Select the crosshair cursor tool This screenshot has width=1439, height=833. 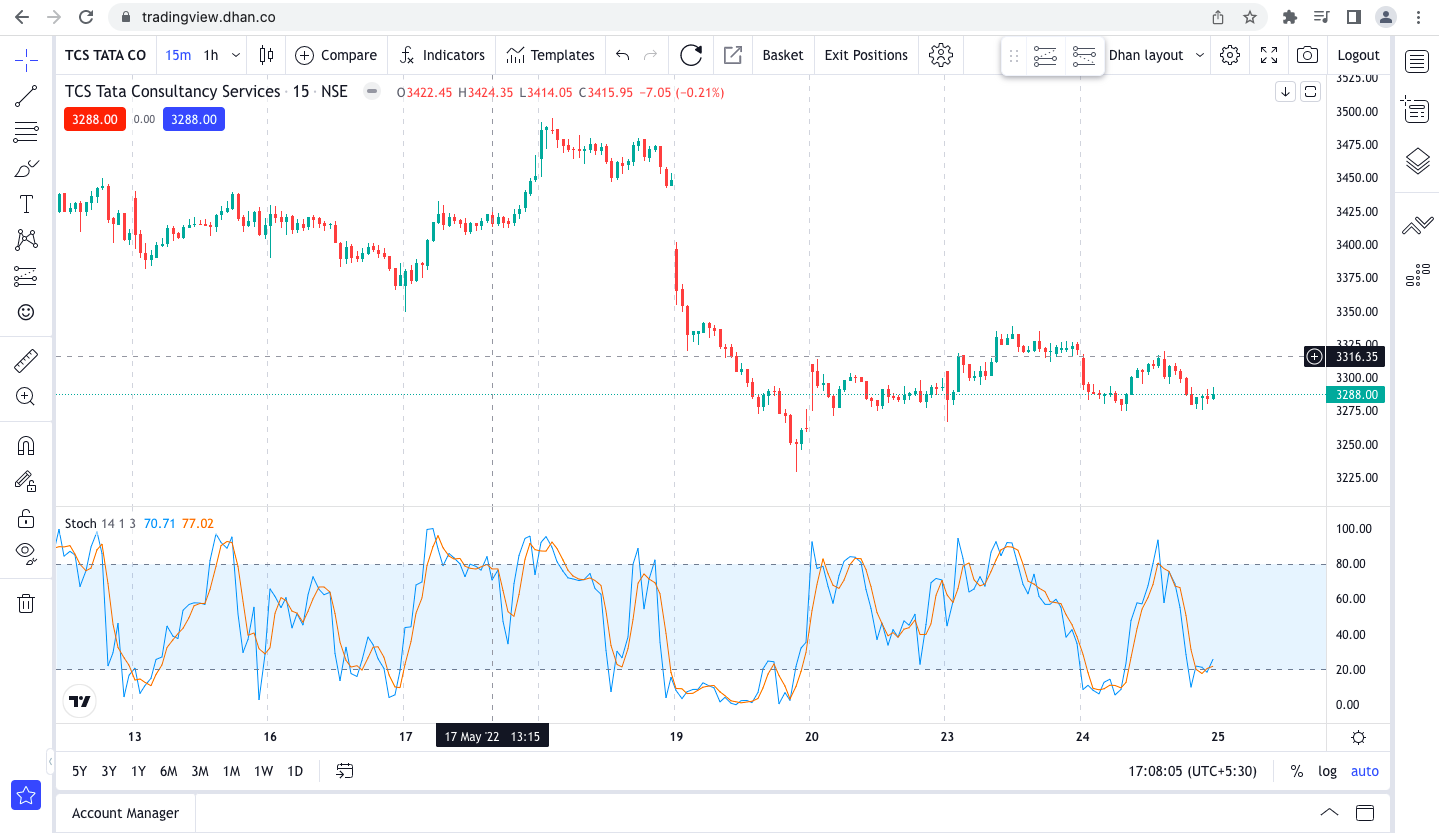[26, 60]
